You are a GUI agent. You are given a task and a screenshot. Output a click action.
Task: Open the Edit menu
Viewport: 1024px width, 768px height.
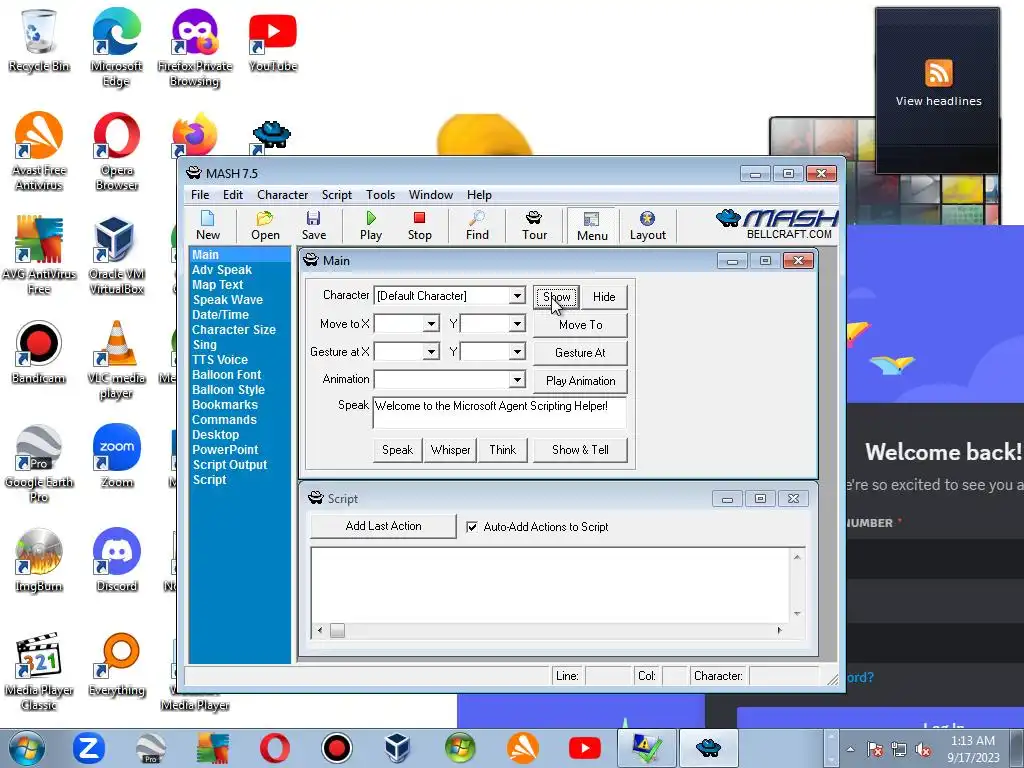(x=232, y=195)
